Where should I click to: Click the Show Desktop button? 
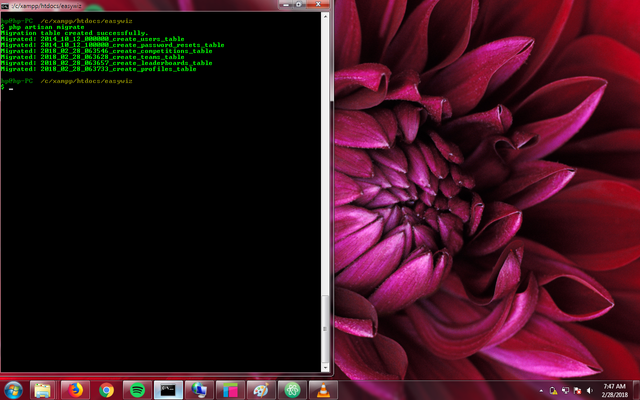[636, 390]
